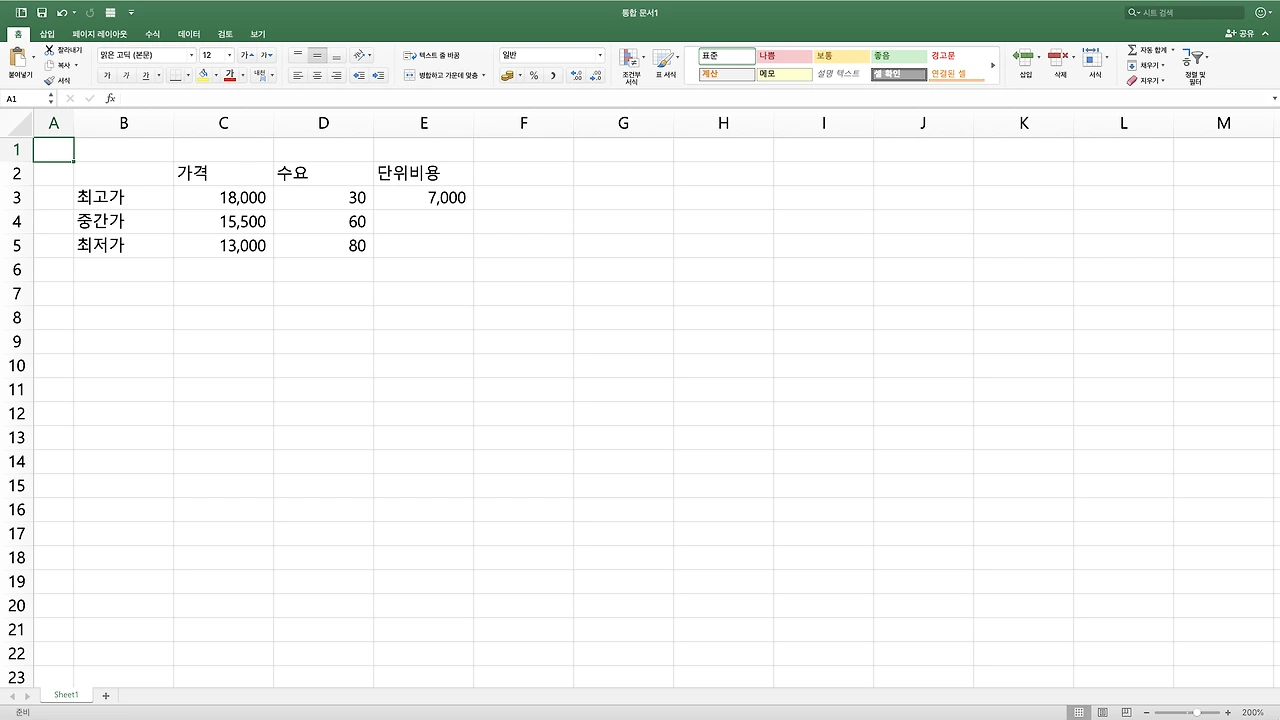Add a new sheet with the plus button
Screen dimensions: 1280x720
tap(105, 695)
